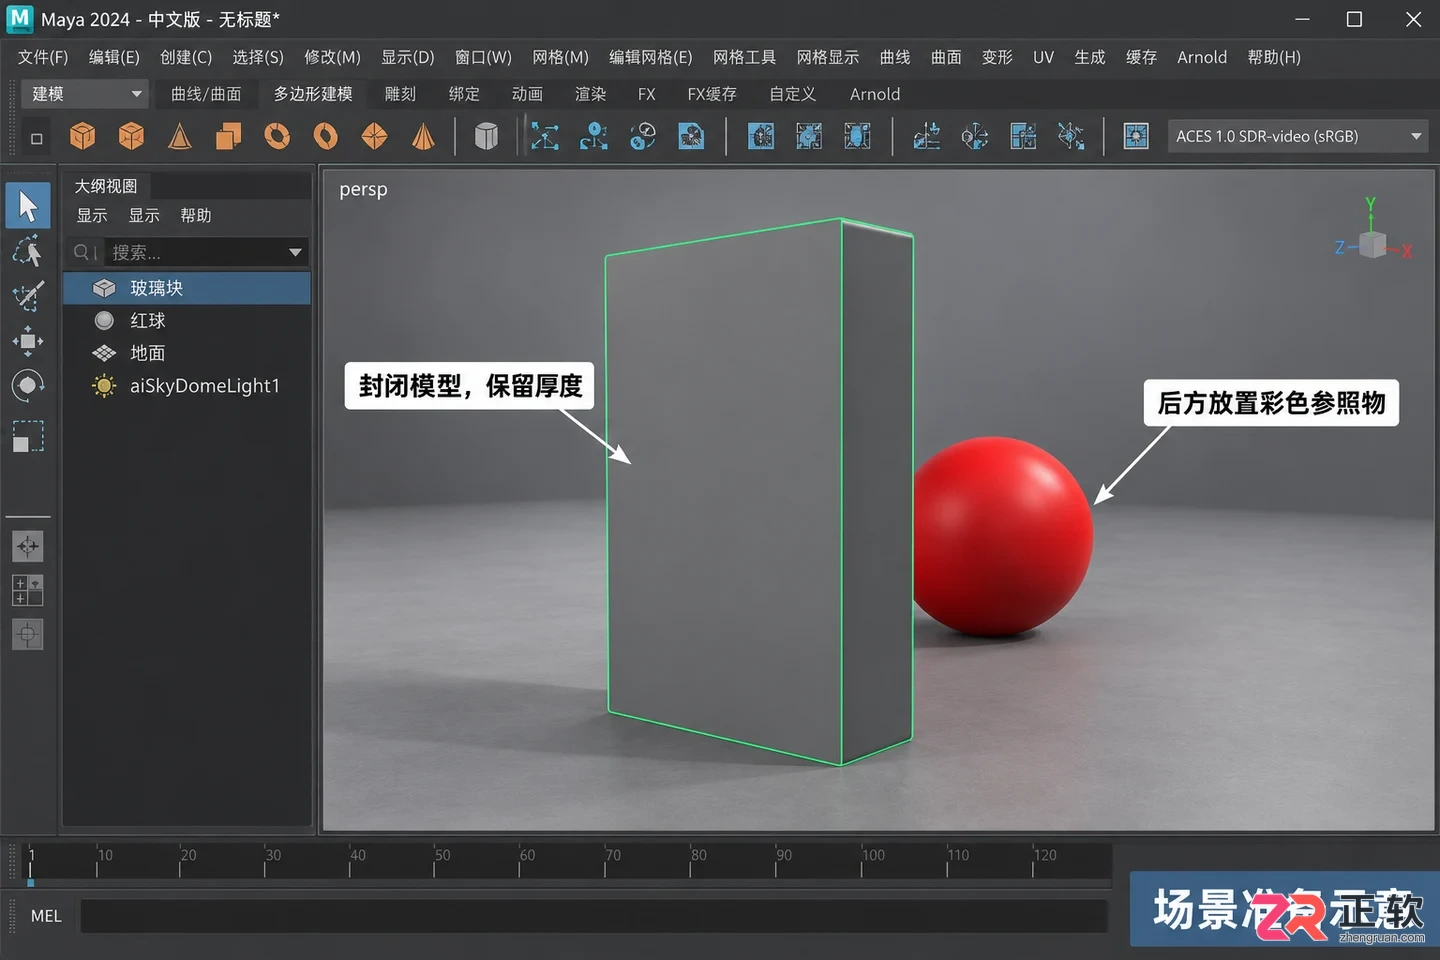Choose the Lasso select tool

[28, 251]
